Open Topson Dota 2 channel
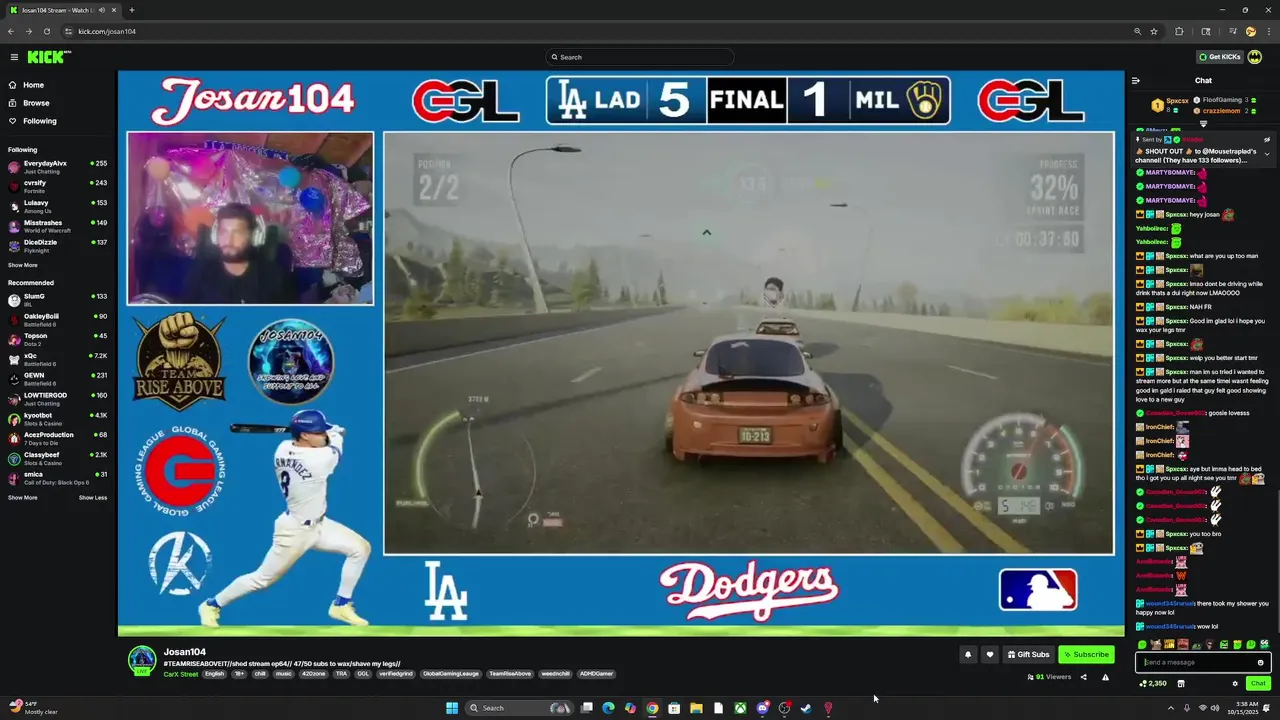 click(58, 339)
